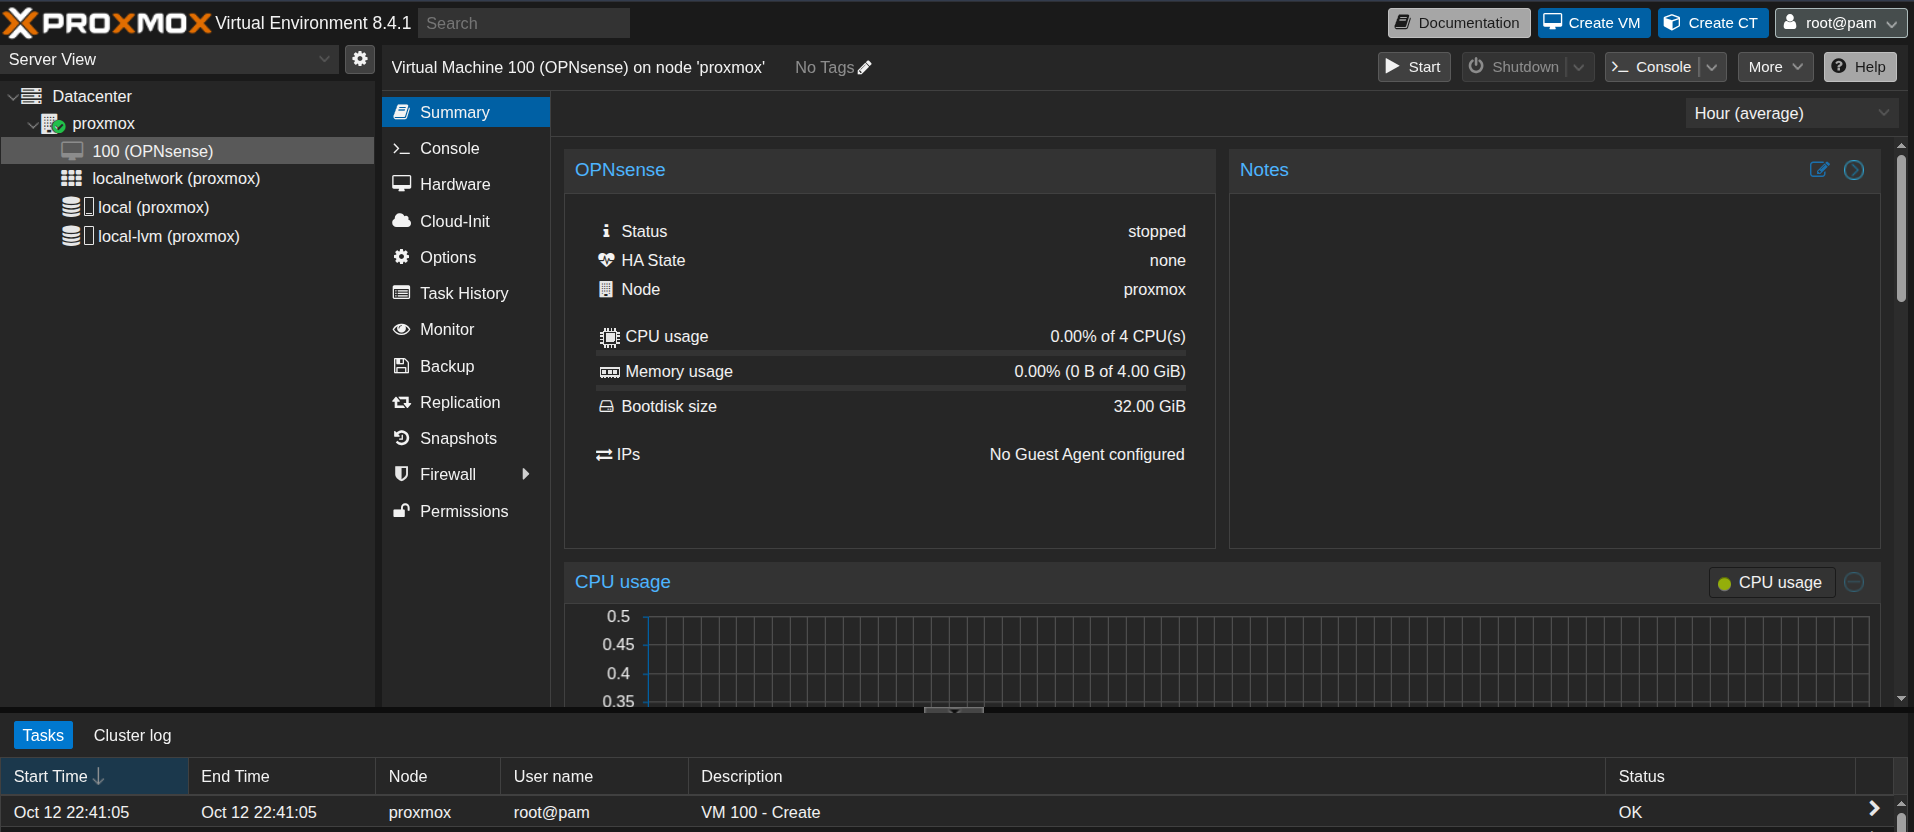This screenshot has width=1914, height=832.
Task: Start the OPNsense virtual machine
Action: 1413,67
